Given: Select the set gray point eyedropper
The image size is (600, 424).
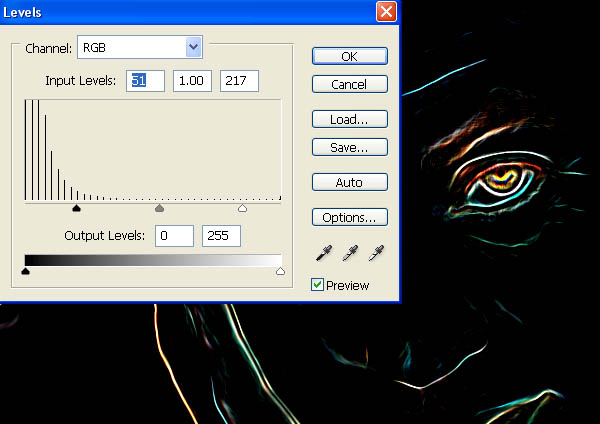Looking at the screenshot, I should pos(350,253).
